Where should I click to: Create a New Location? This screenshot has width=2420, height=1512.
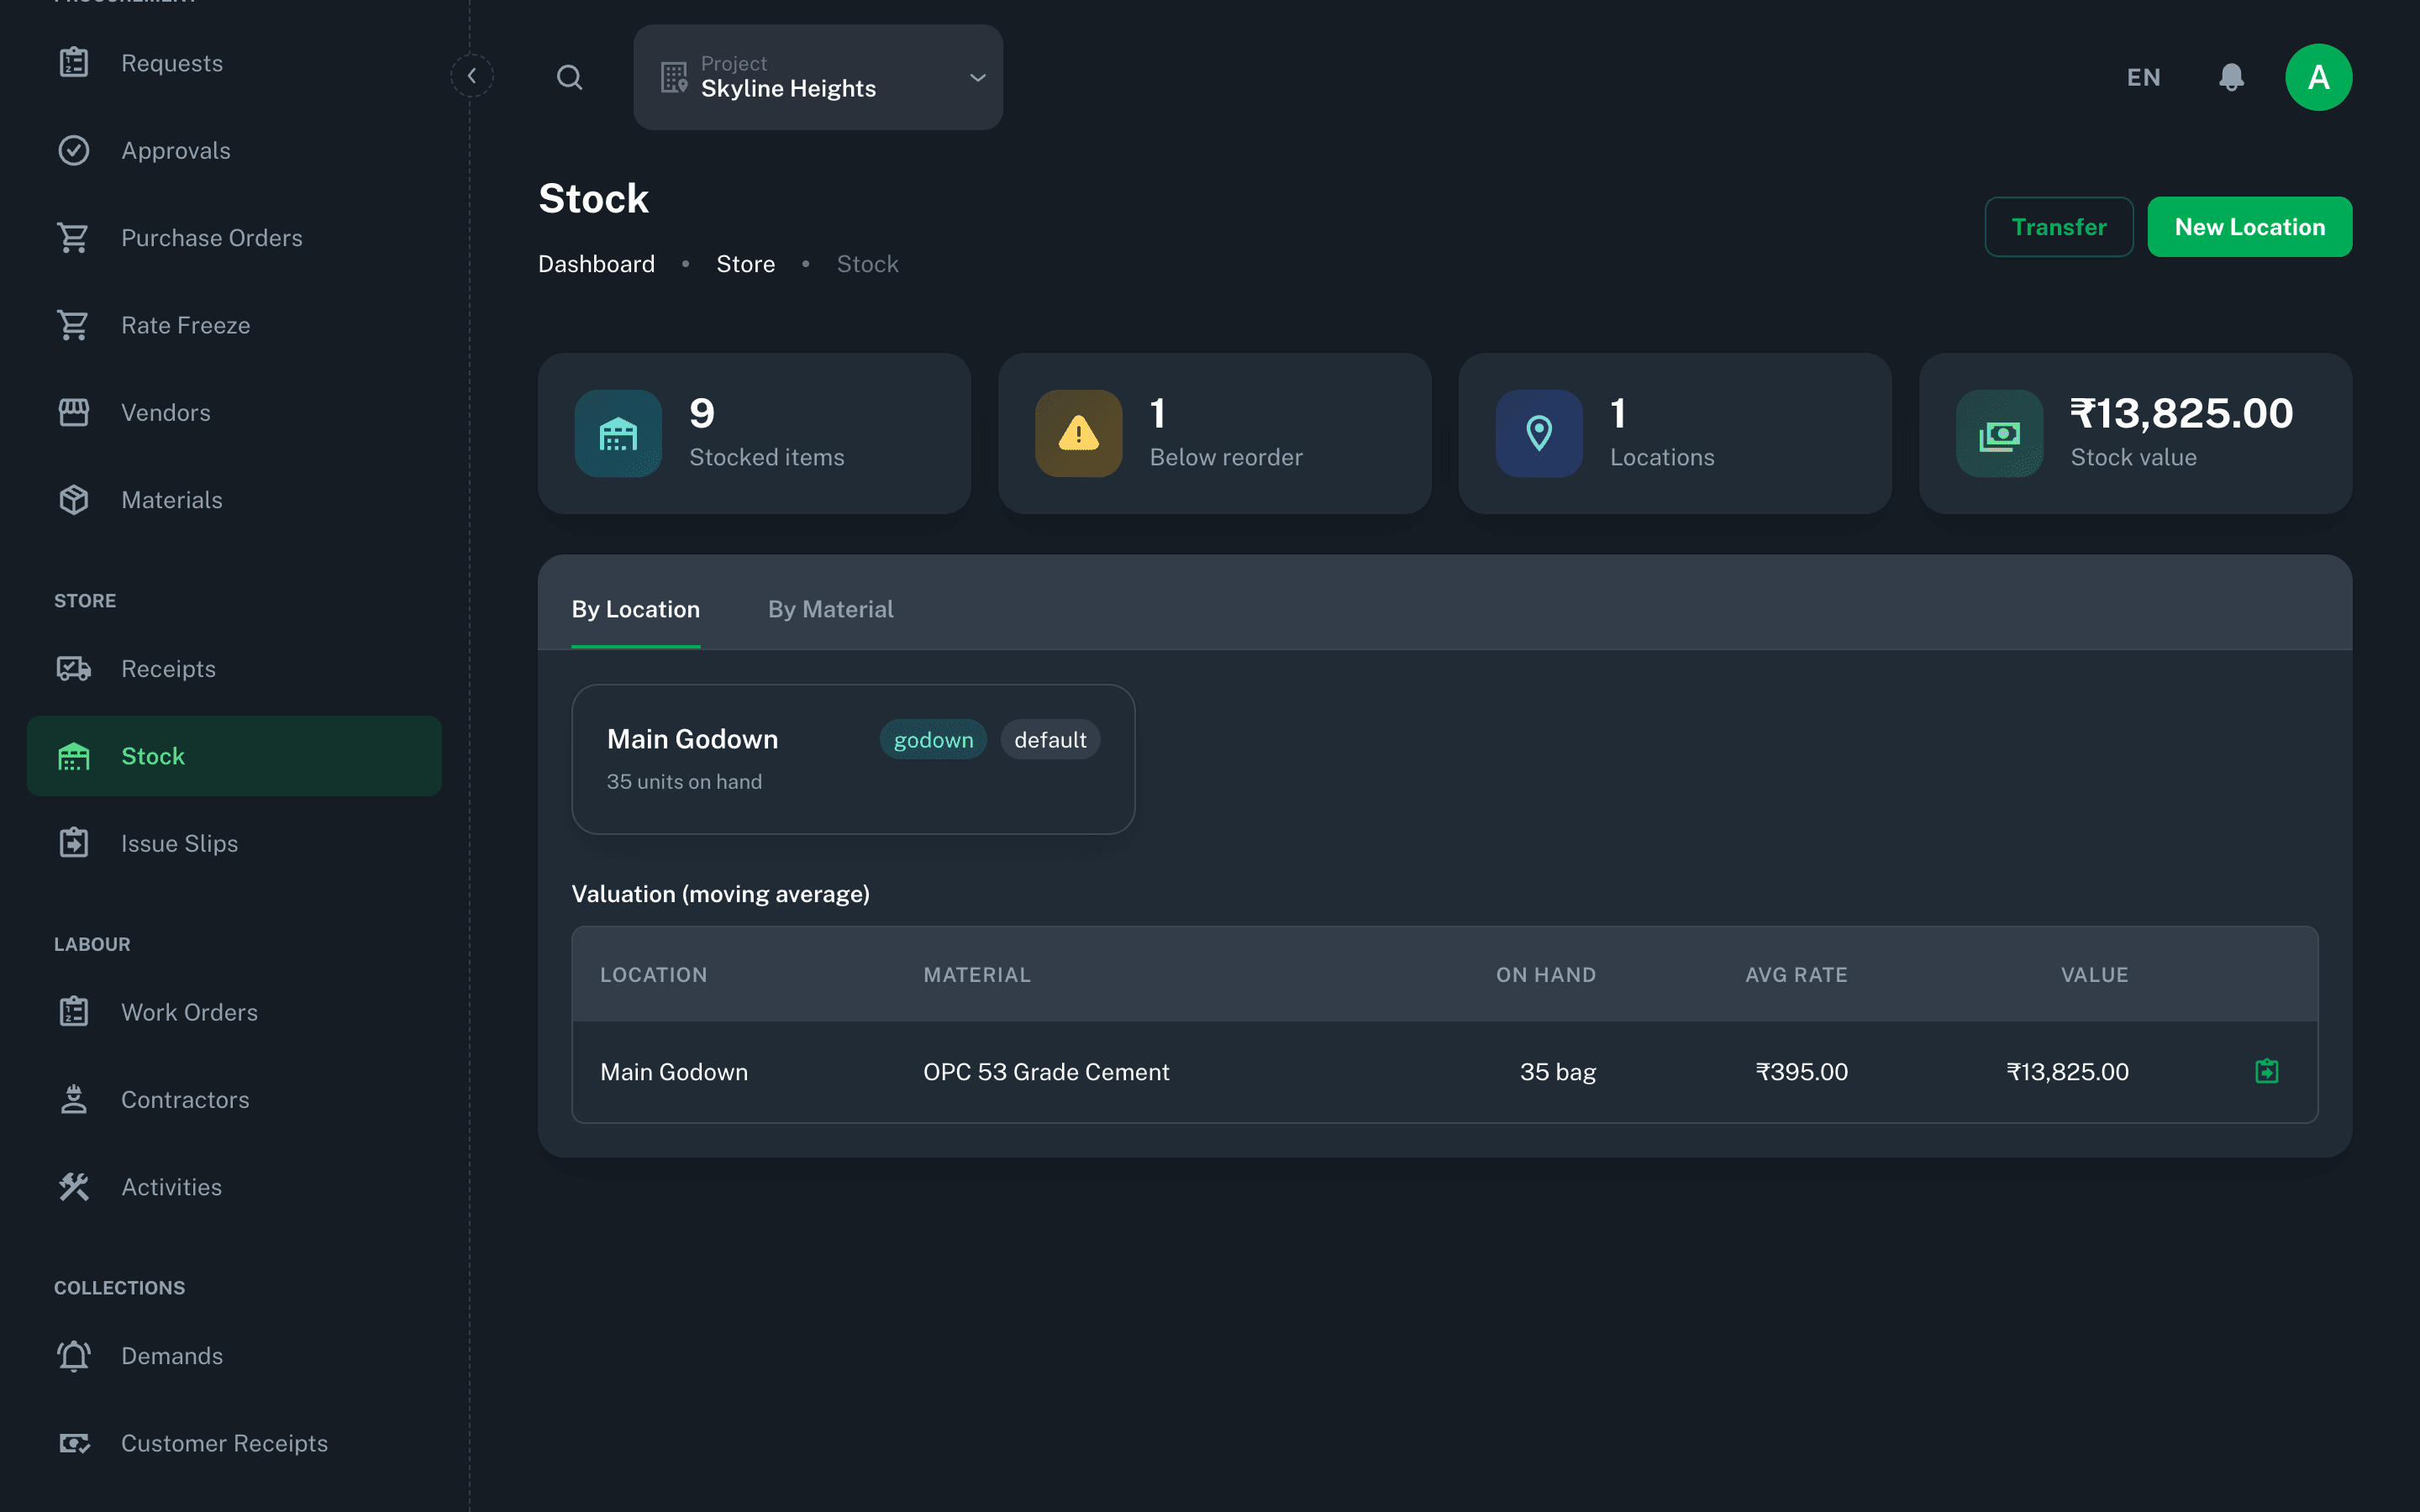point(2250,227)
